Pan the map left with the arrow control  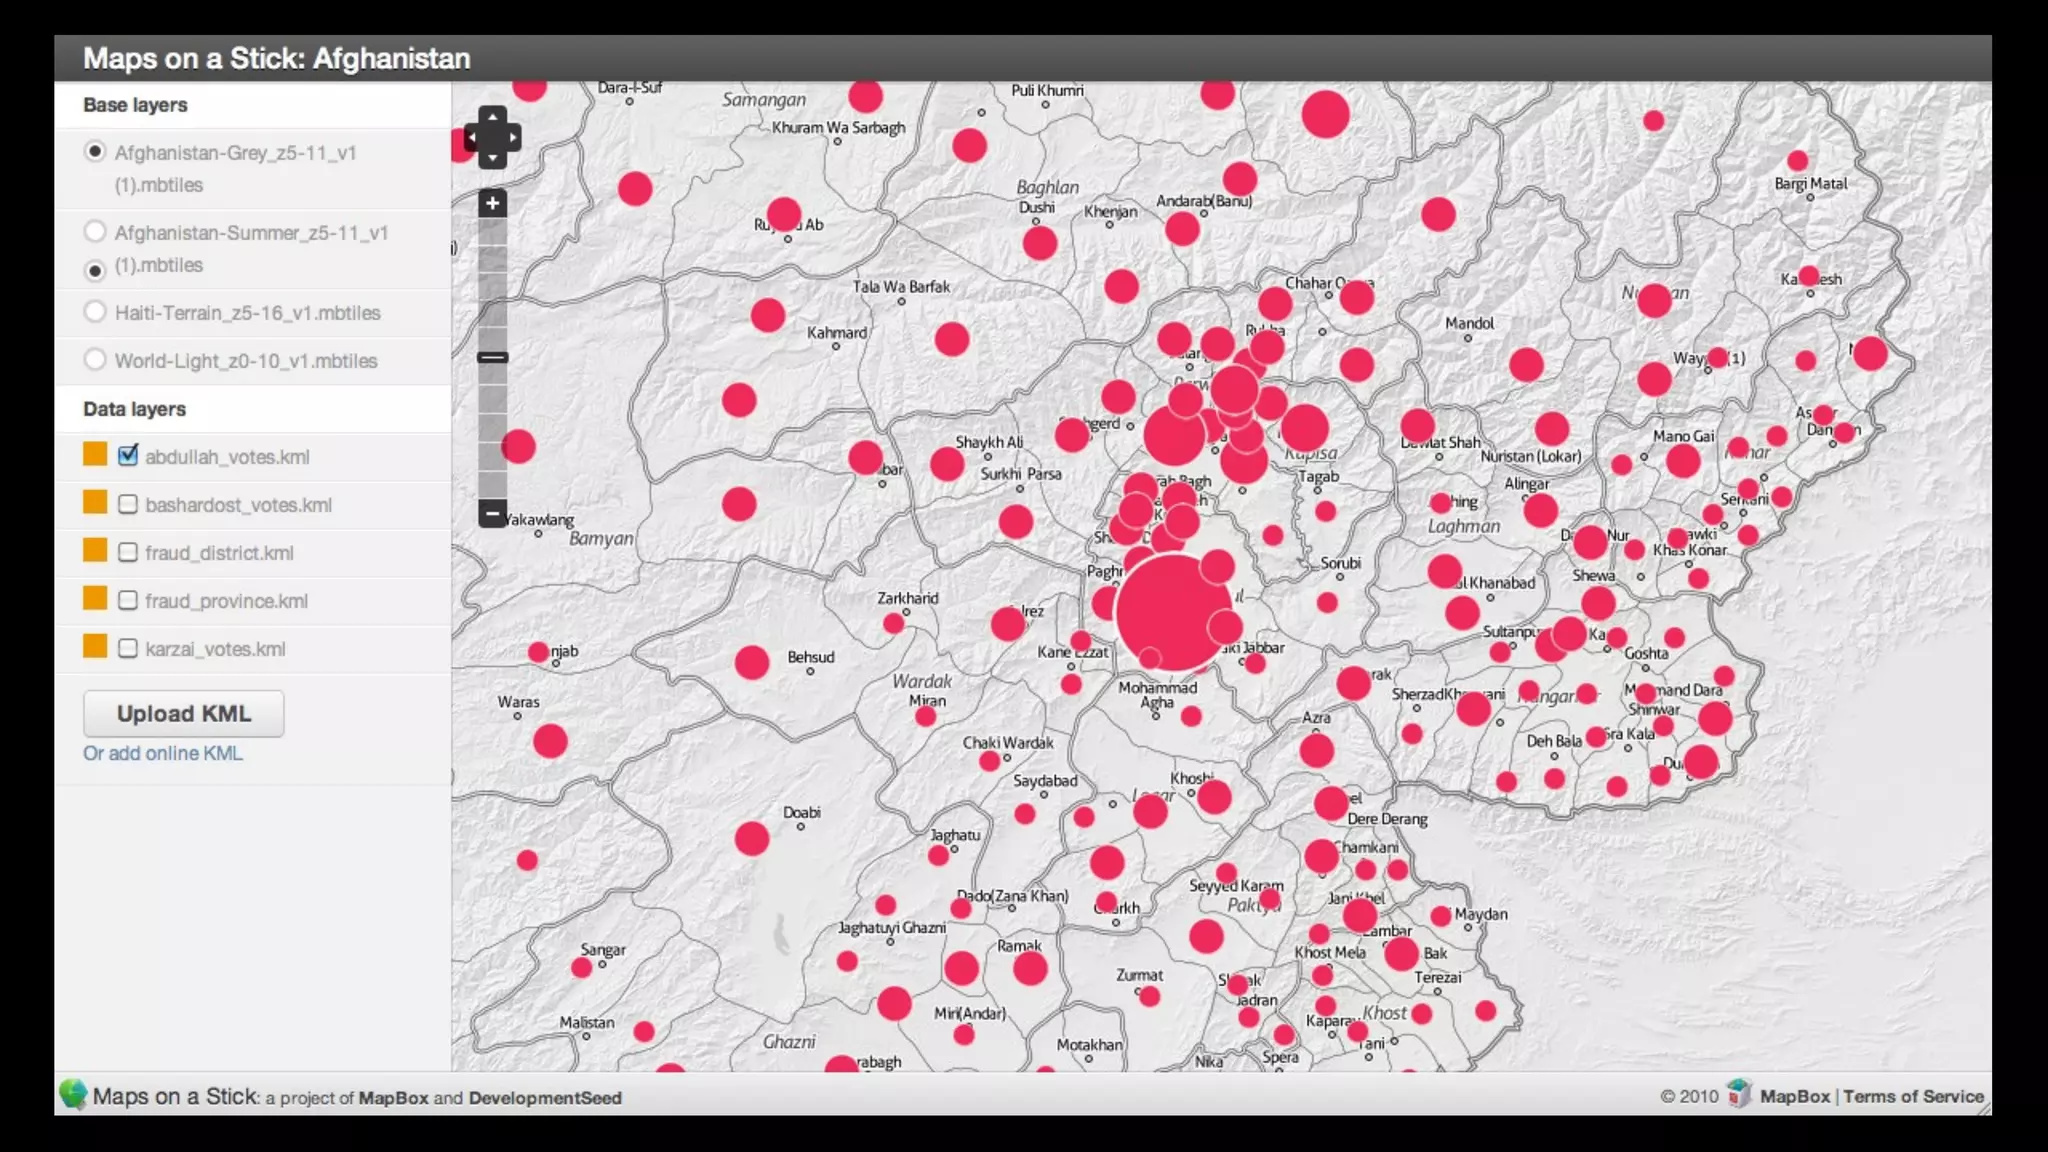click(x=472, y=137)
